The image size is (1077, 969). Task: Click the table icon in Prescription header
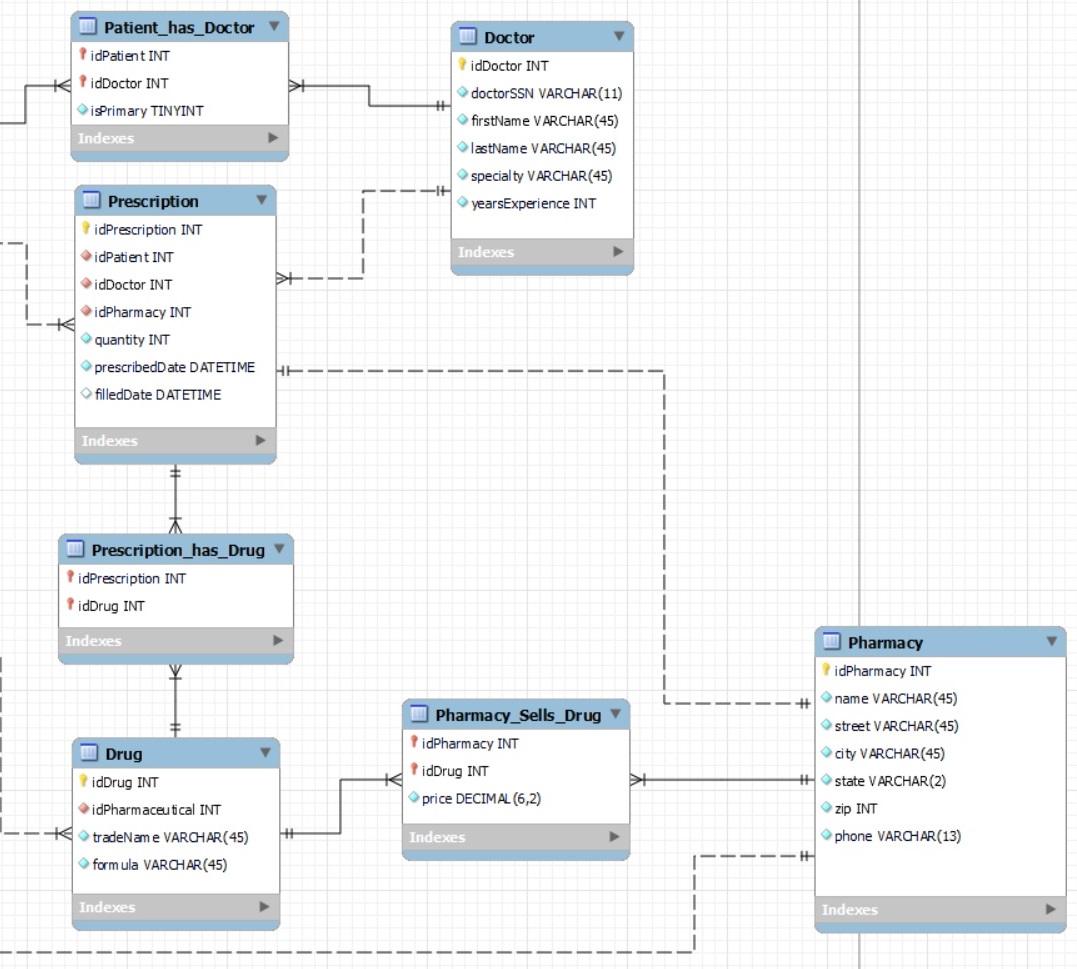tap(91, 200)
